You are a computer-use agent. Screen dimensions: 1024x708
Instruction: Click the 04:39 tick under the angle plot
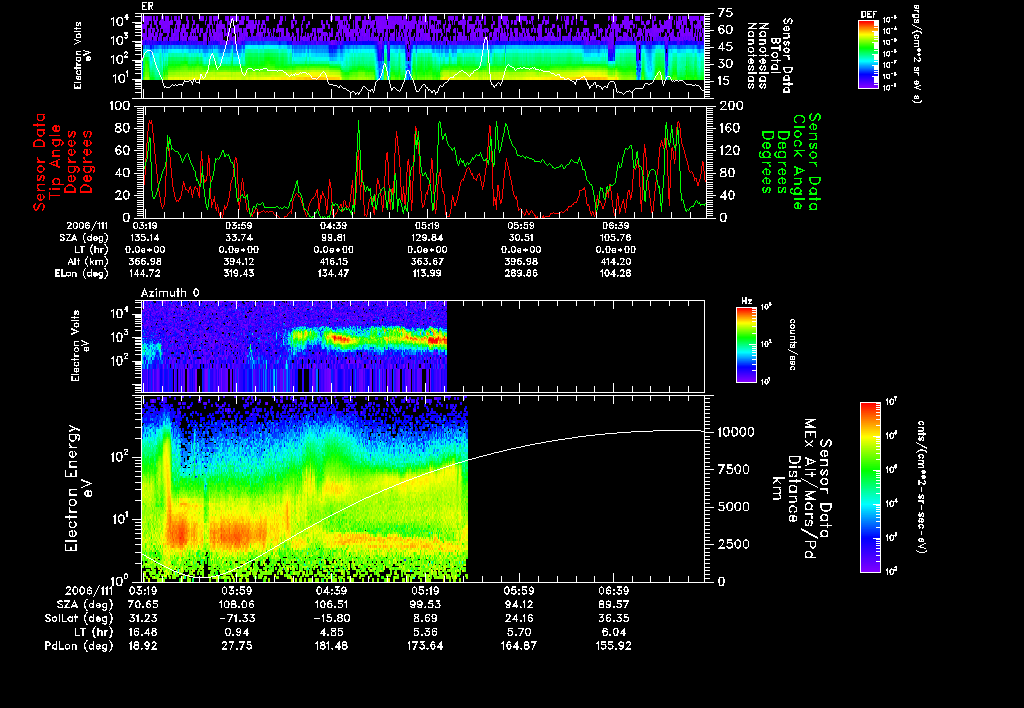(x=333, y=226)
